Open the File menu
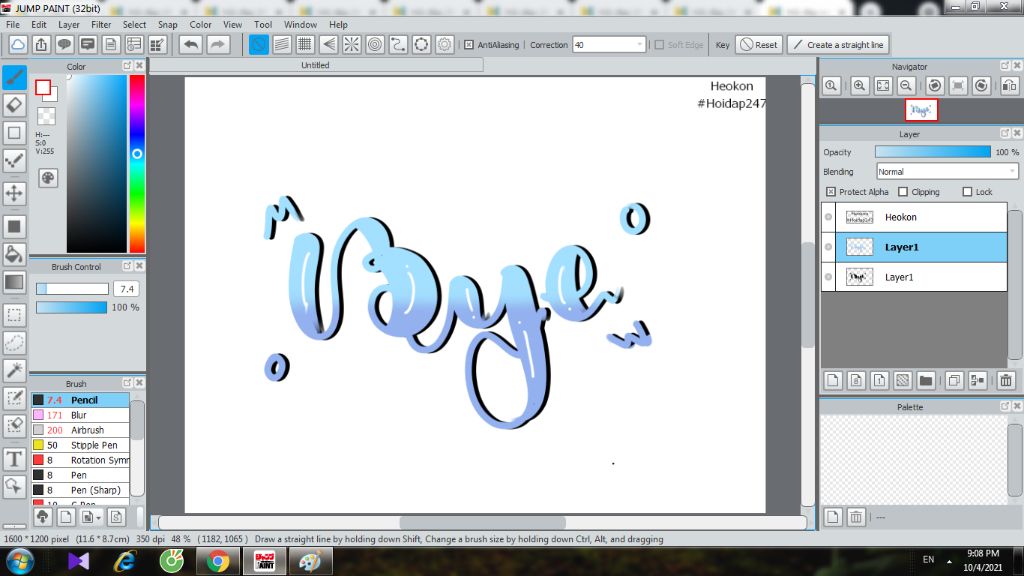Image resolution: width=1024 pixels, height=576 pixels. coord(12,25)
